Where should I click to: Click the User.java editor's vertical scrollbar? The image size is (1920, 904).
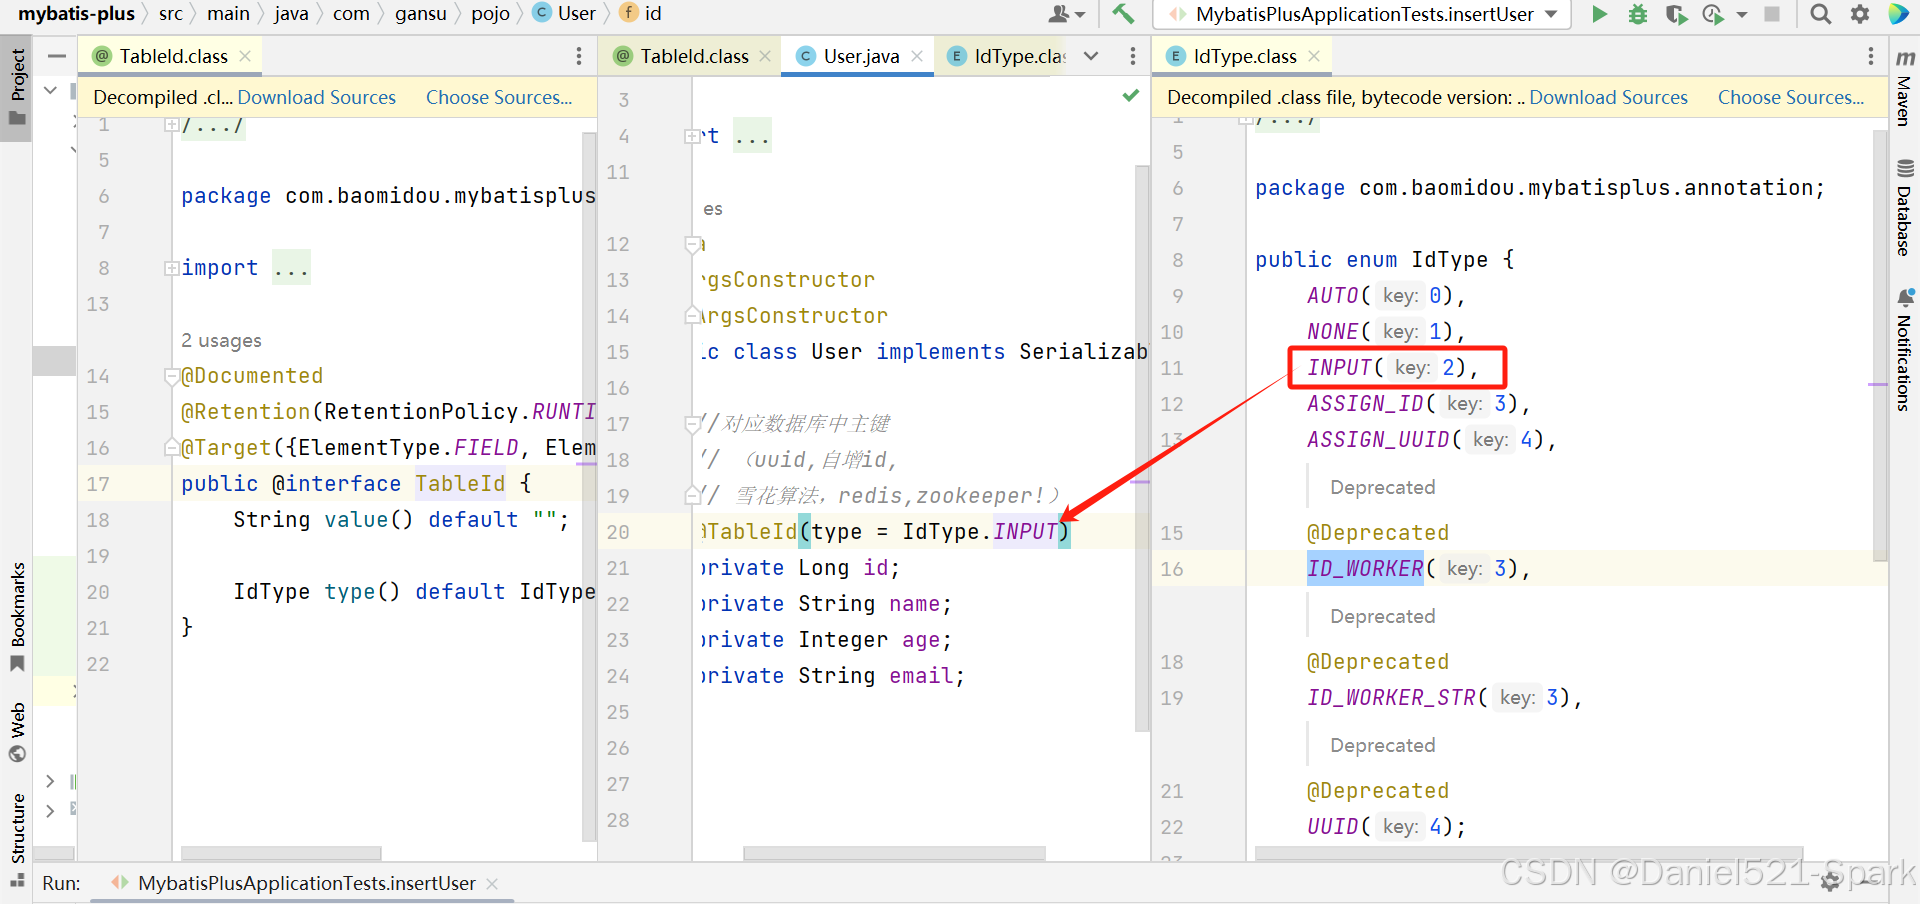(1142, 448)
